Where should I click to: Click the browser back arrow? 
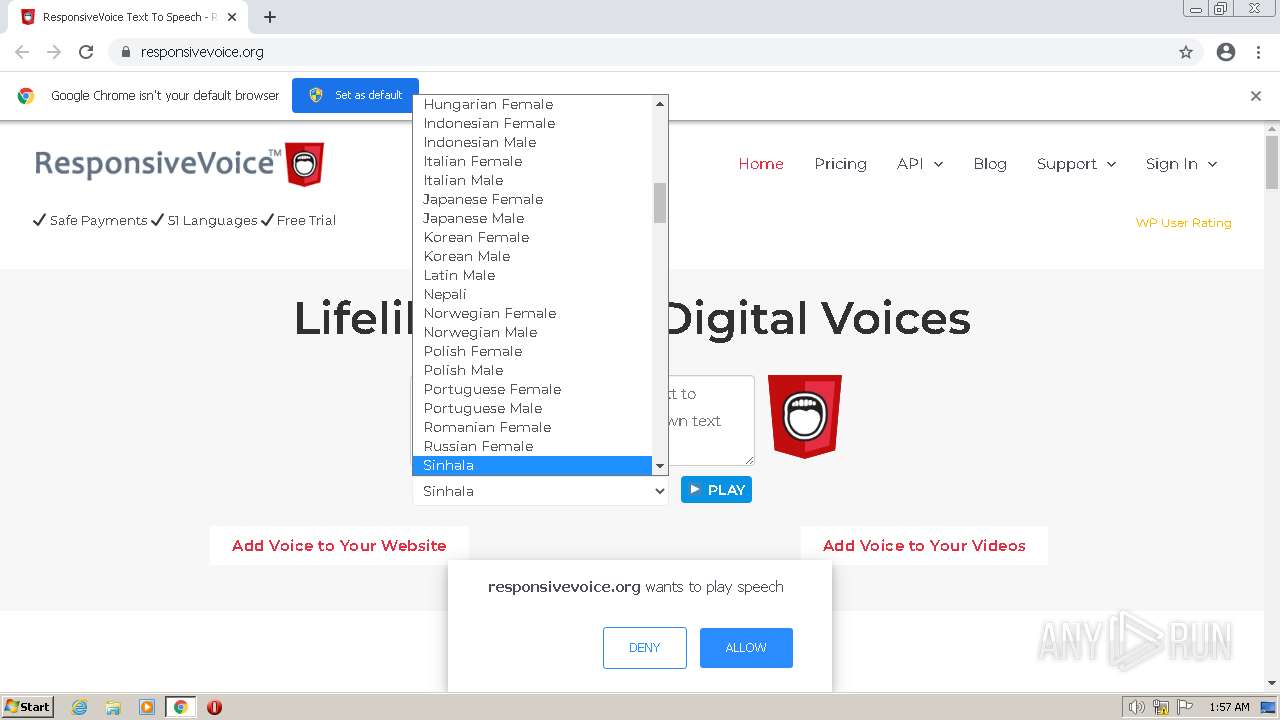[x=22, y=52]
